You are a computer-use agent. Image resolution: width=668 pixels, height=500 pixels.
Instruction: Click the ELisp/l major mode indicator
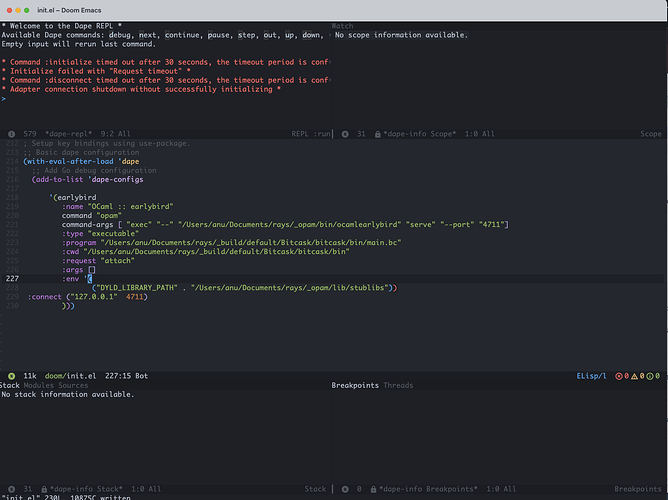click(x=591, y=376)
